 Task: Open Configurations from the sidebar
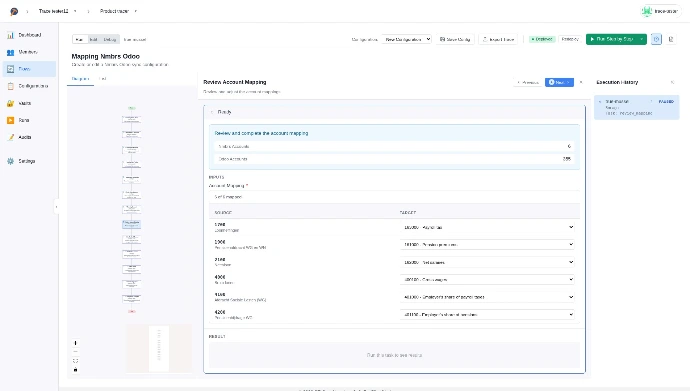[x=29, y=86]
